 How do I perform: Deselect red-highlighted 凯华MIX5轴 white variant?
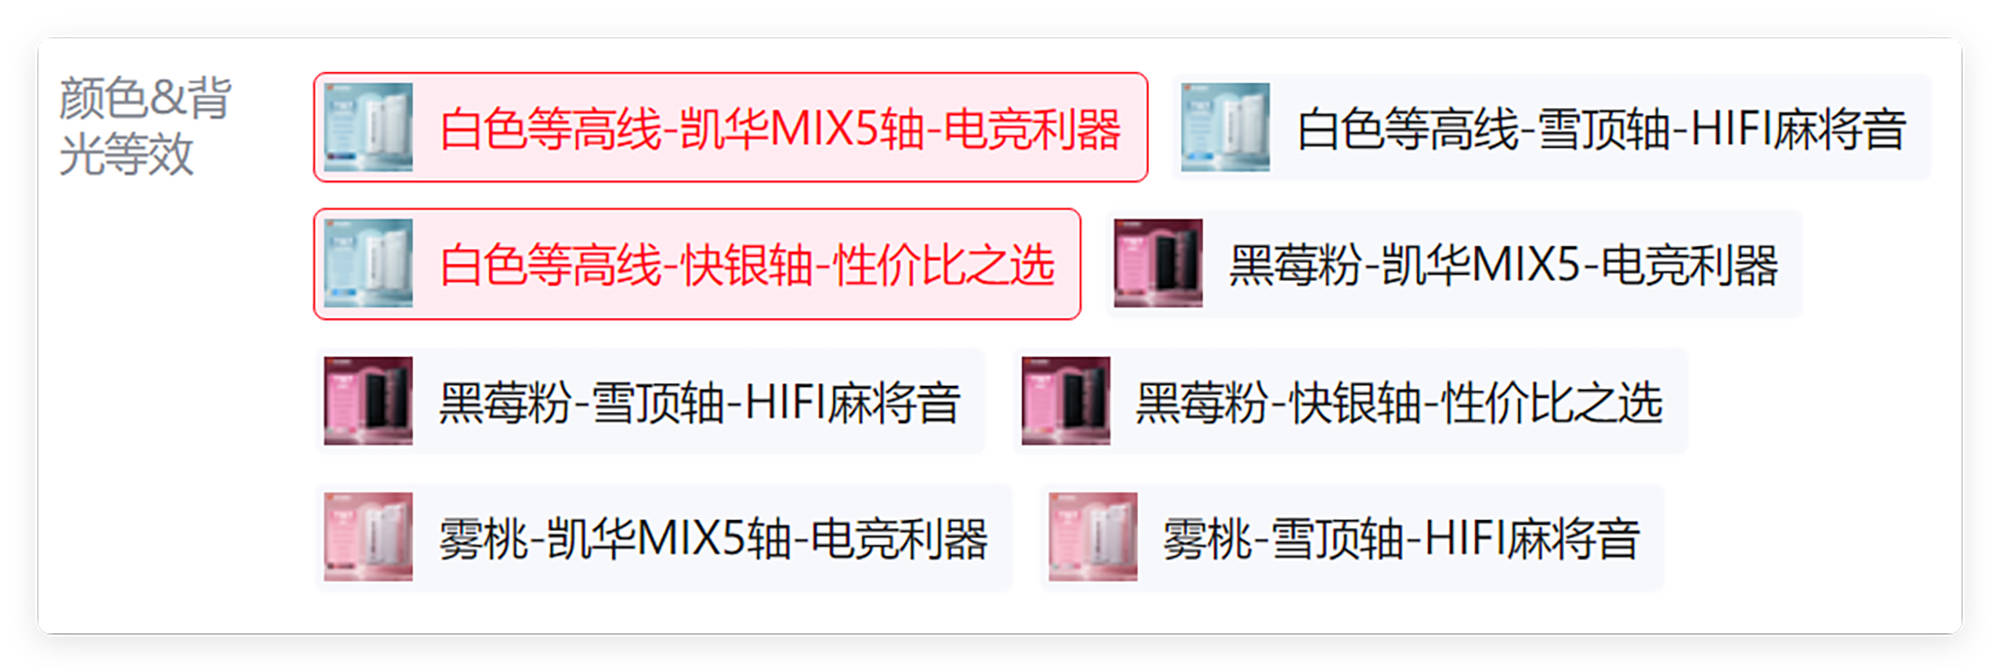(730, 127)
